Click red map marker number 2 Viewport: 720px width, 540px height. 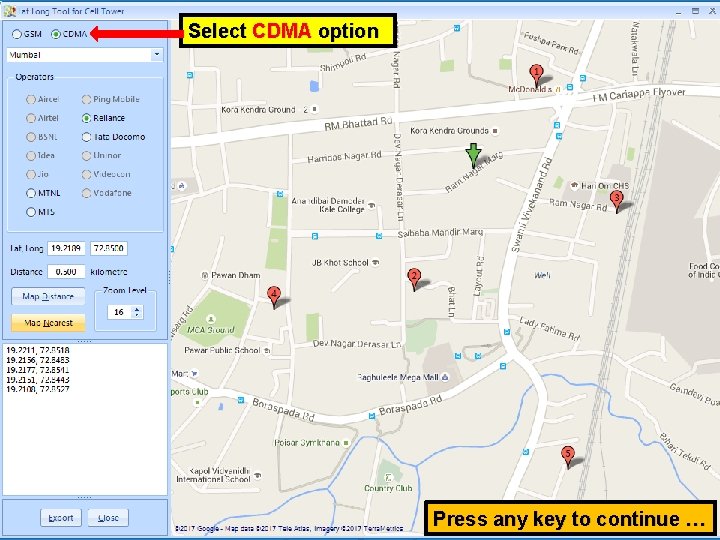tap(414, 279)
